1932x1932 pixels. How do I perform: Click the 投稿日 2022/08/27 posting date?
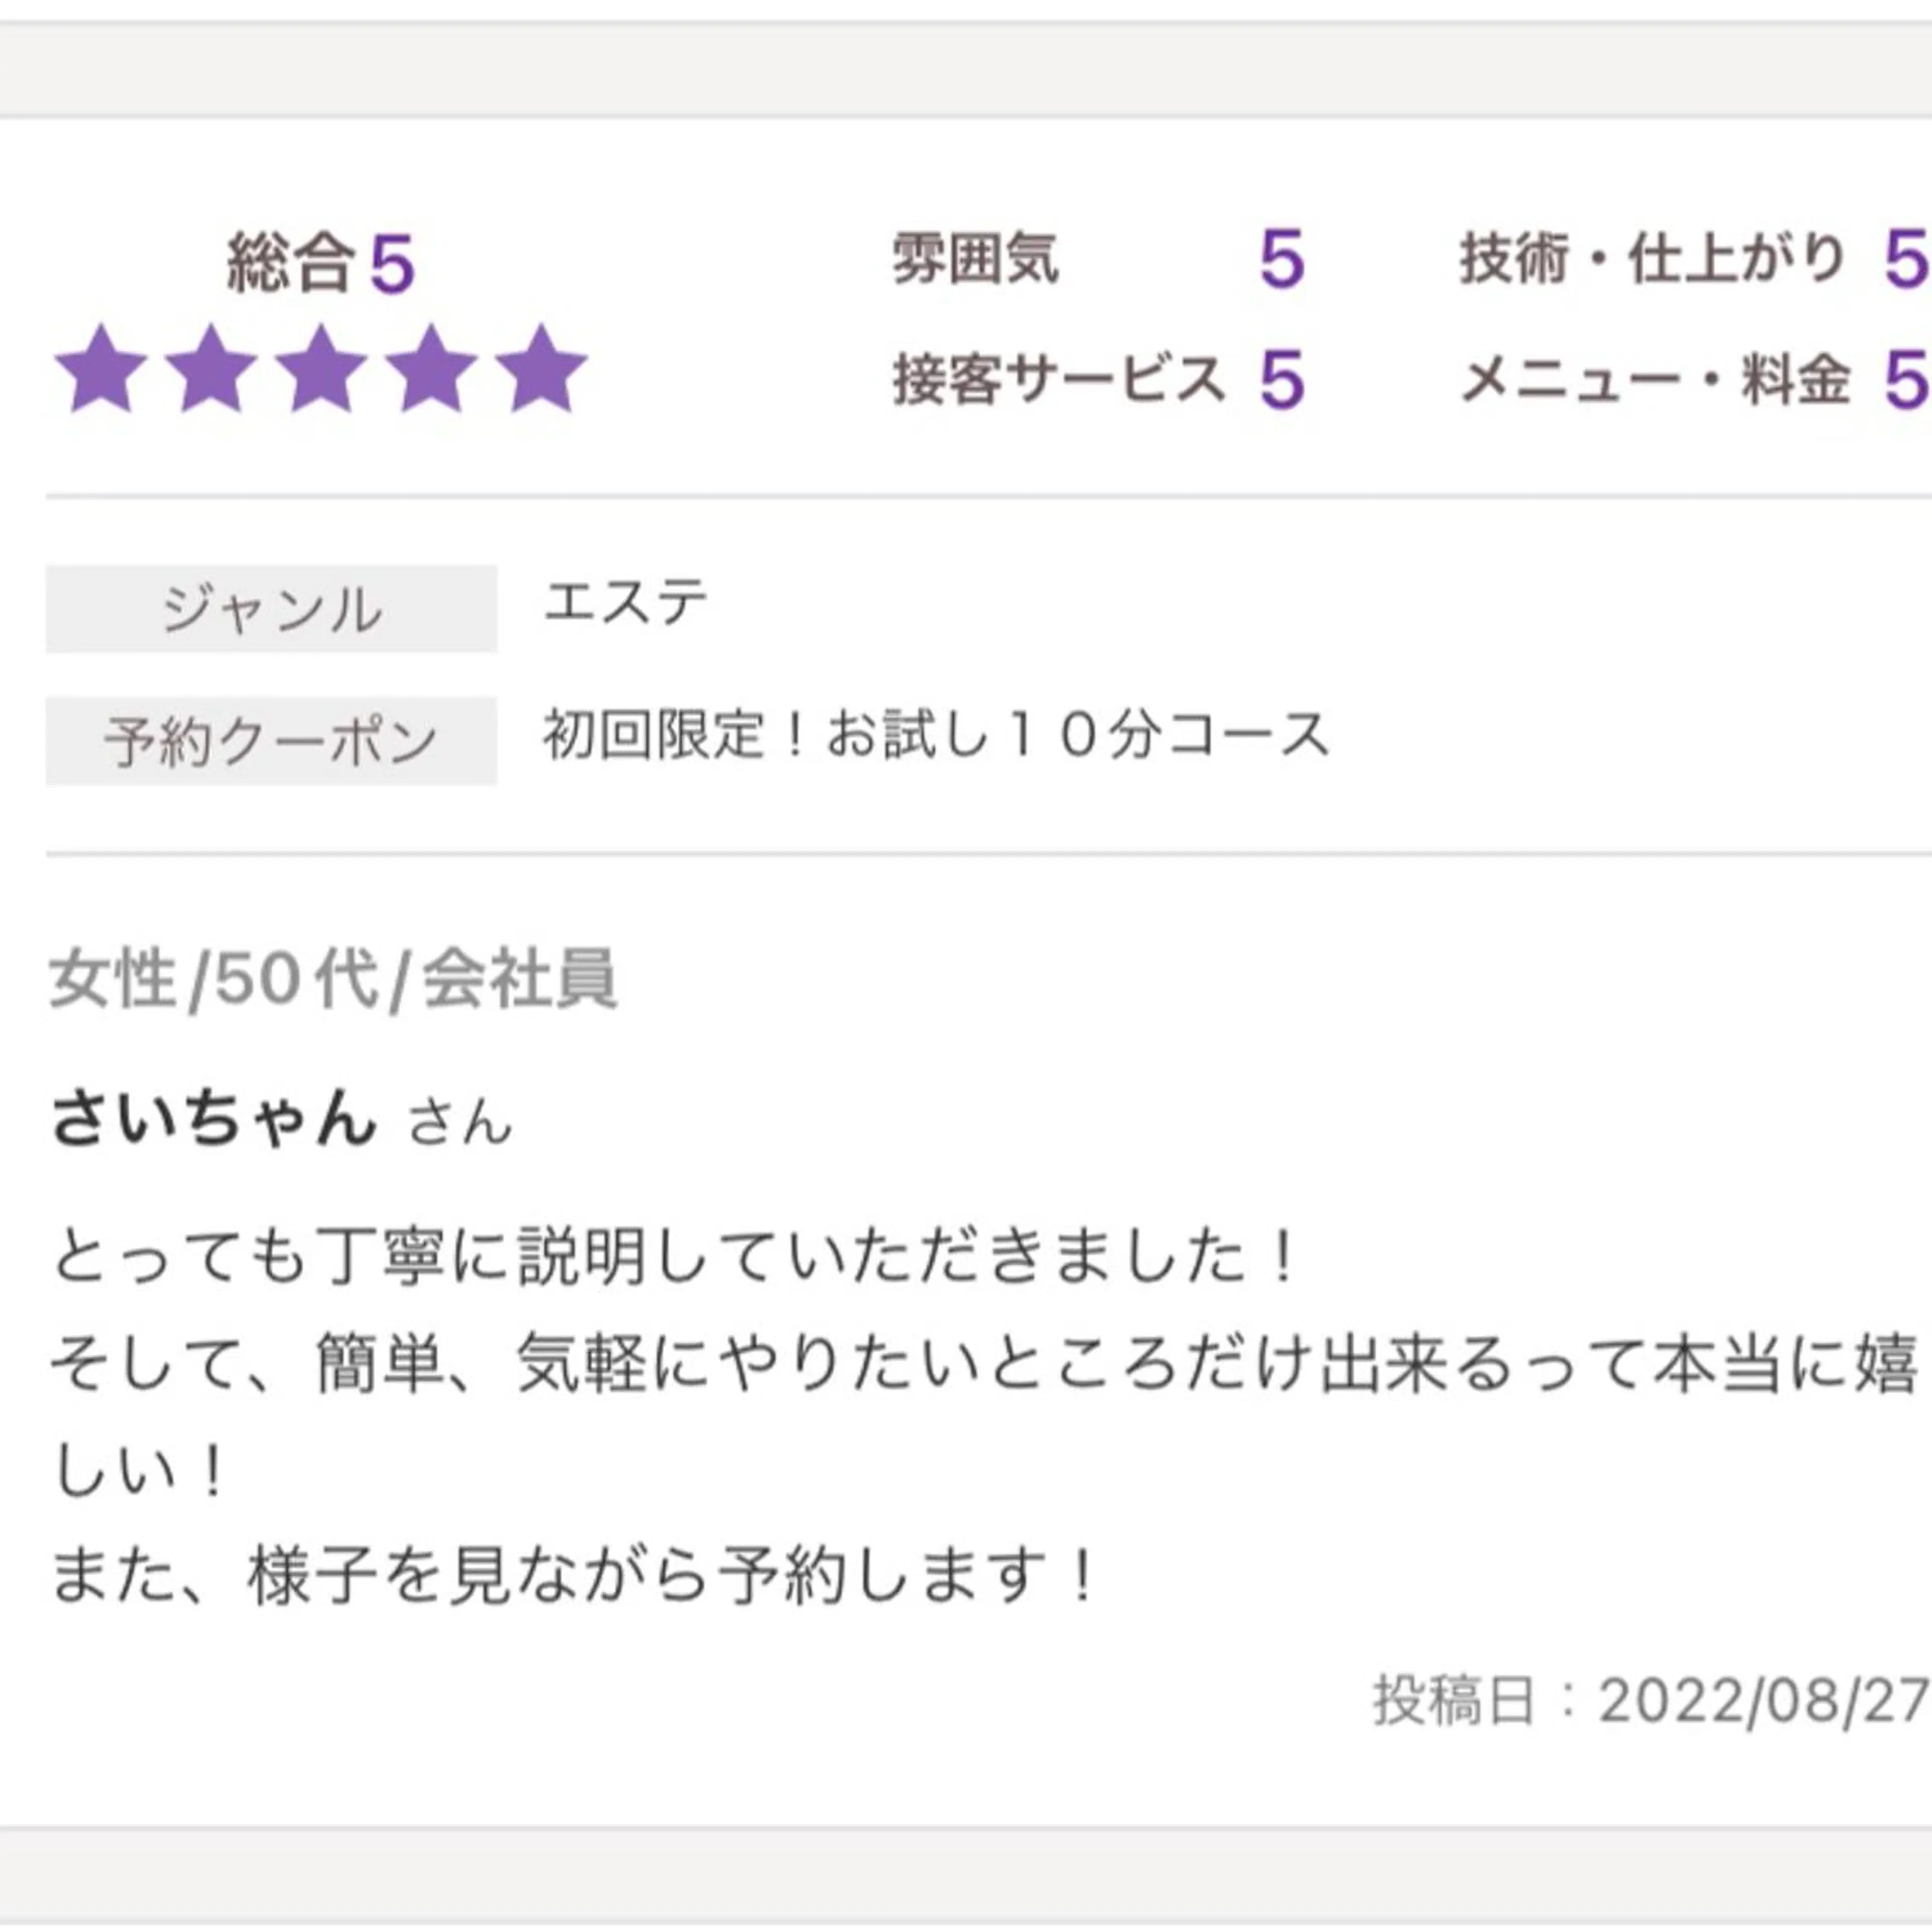coord(1650,1700)
